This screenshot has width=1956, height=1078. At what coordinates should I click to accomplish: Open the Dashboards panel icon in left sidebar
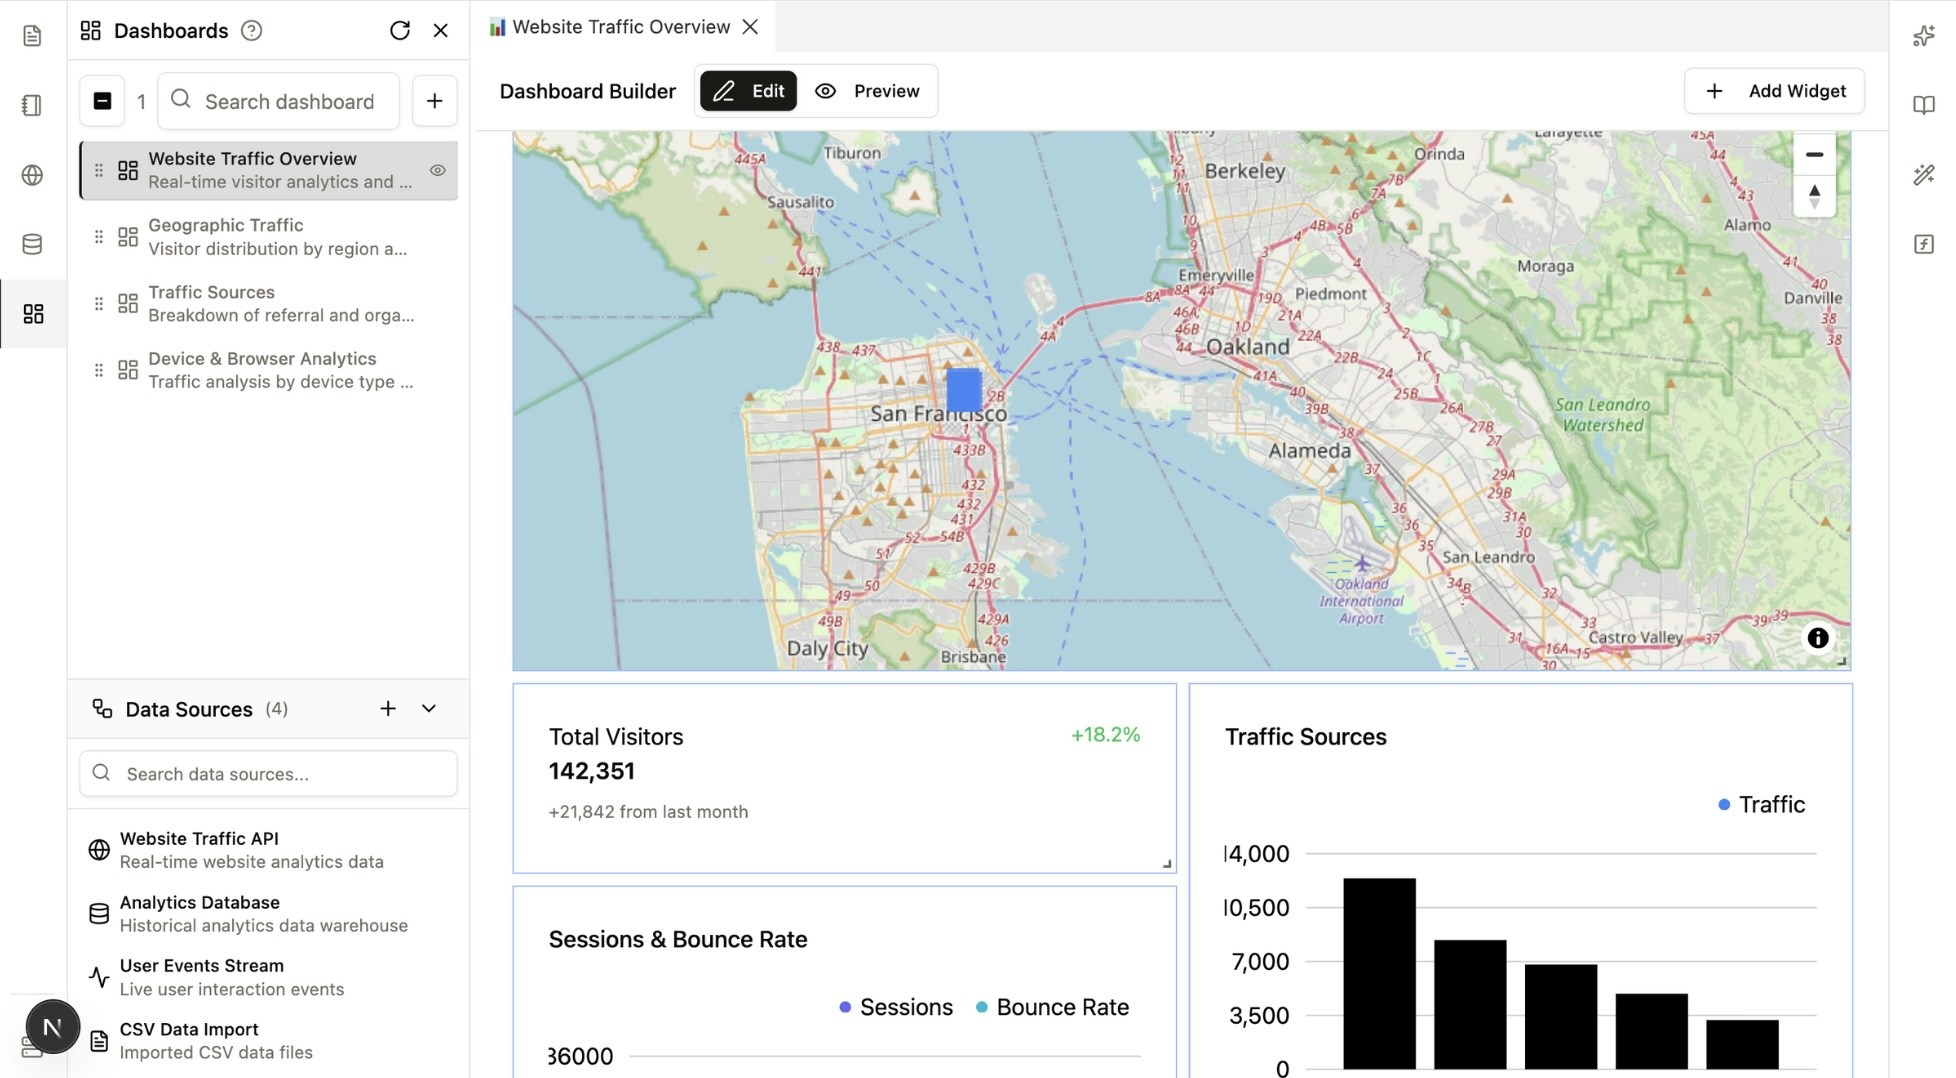33,314
